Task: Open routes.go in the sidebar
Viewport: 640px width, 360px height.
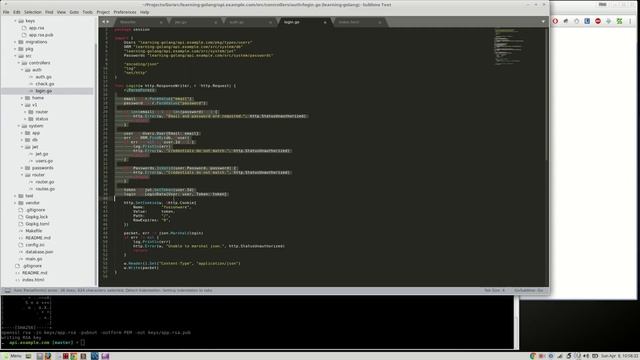Action: [45, 189]
